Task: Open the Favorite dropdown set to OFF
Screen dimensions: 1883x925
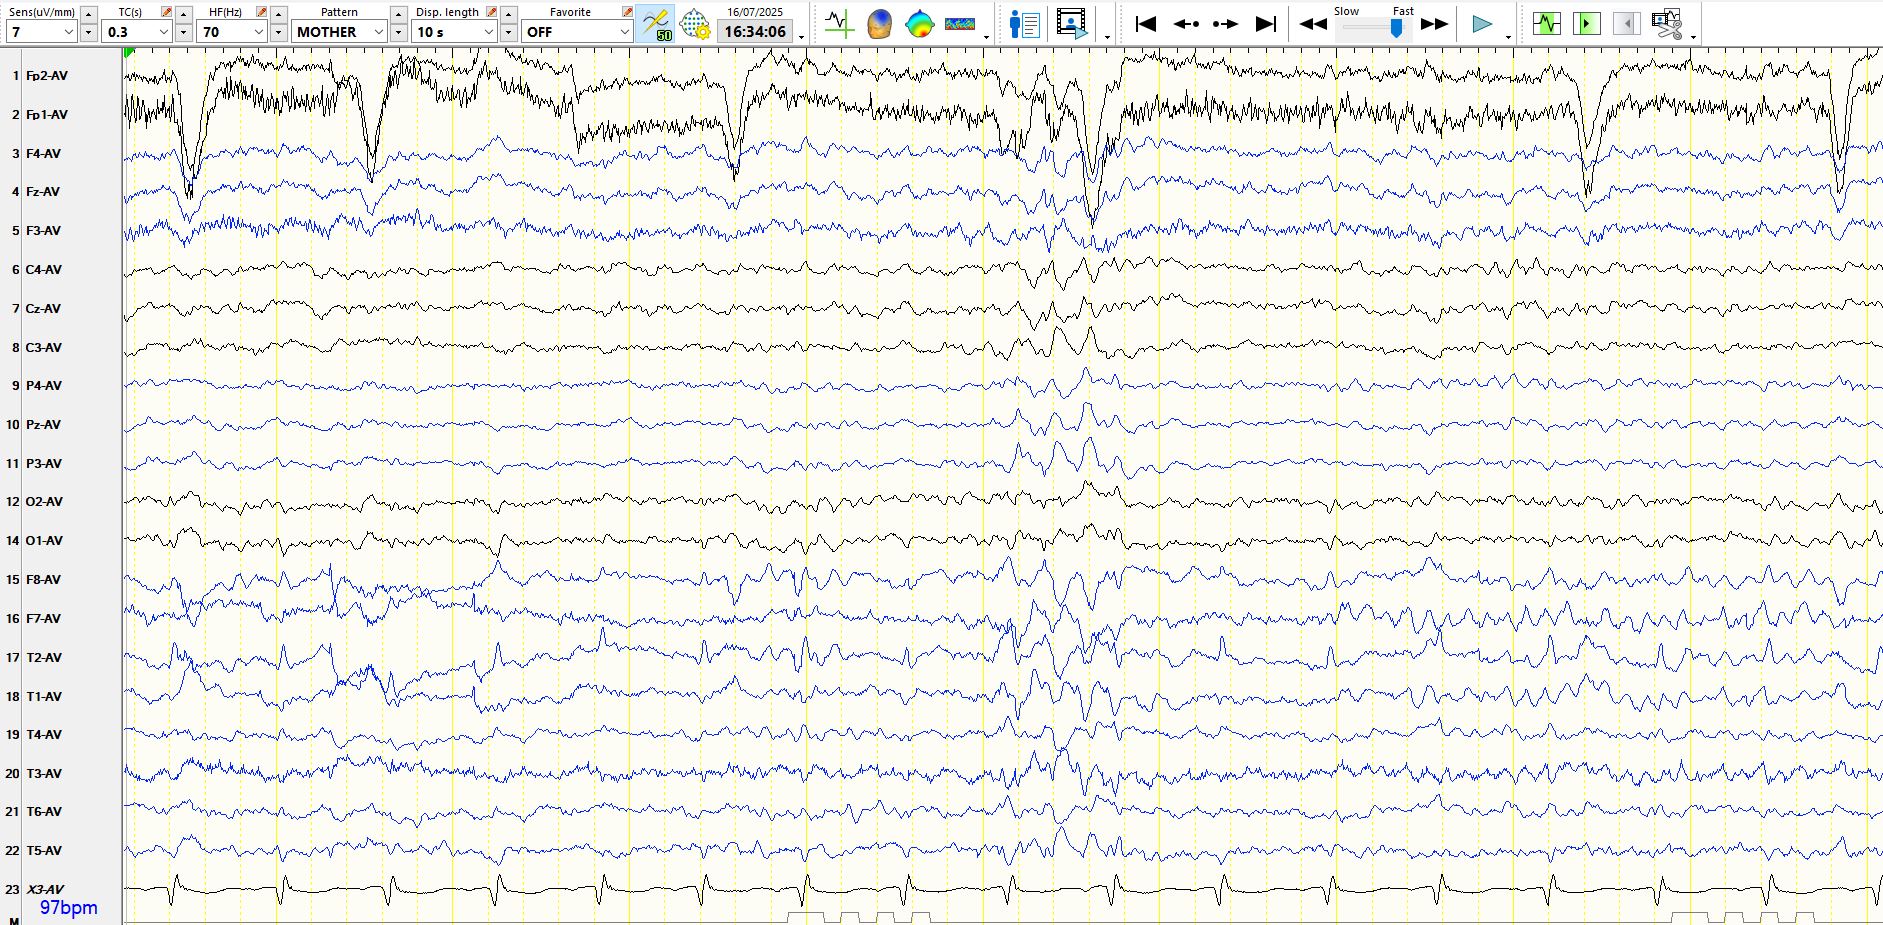Action: pos(624,32)
